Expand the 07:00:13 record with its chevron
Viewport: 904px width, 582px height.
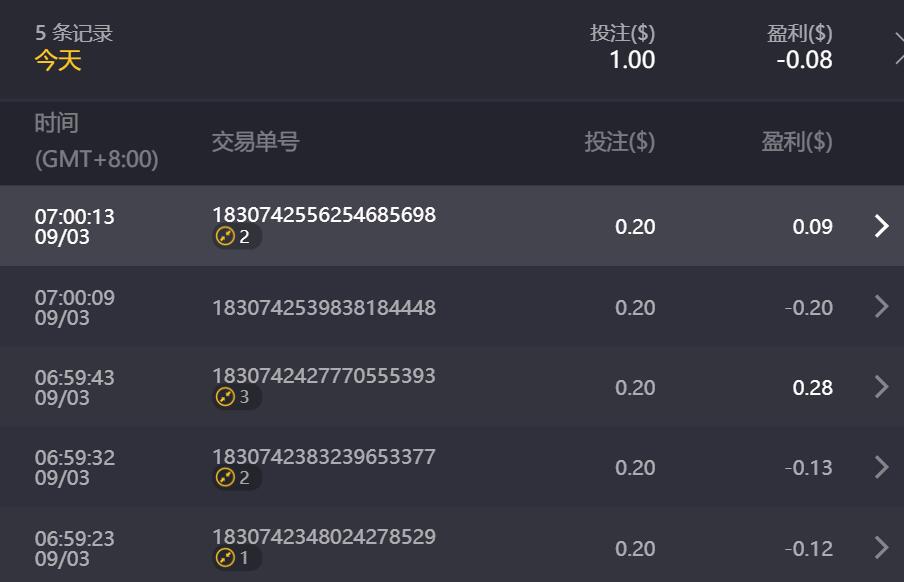point(881,226)
